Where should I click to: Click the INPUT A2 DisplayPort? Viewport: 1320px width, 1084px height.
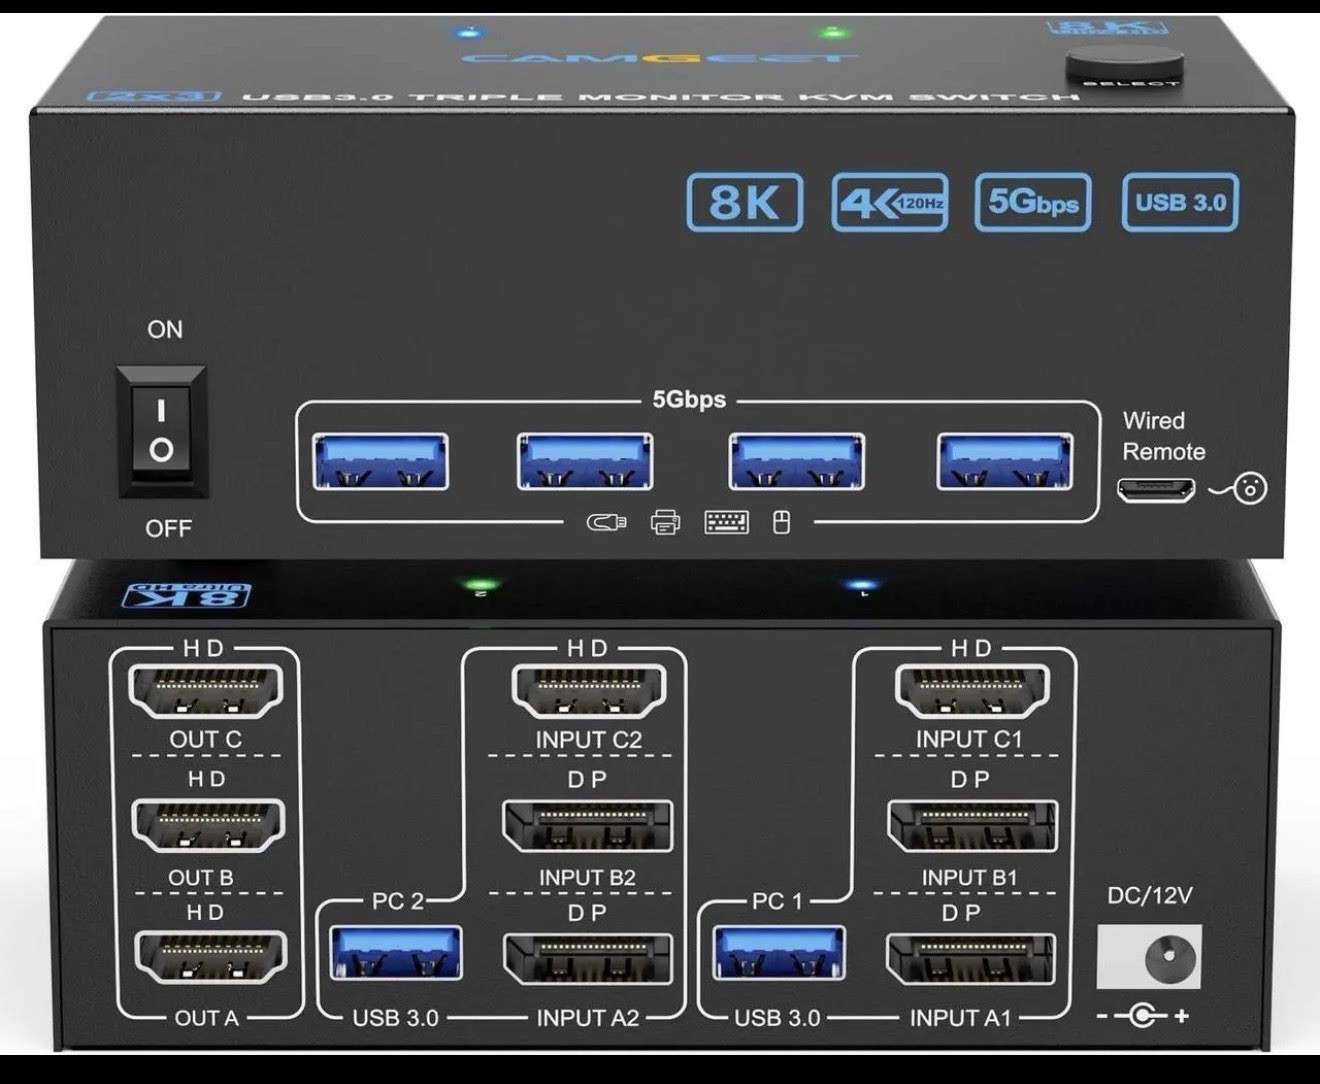pos(587,959)
